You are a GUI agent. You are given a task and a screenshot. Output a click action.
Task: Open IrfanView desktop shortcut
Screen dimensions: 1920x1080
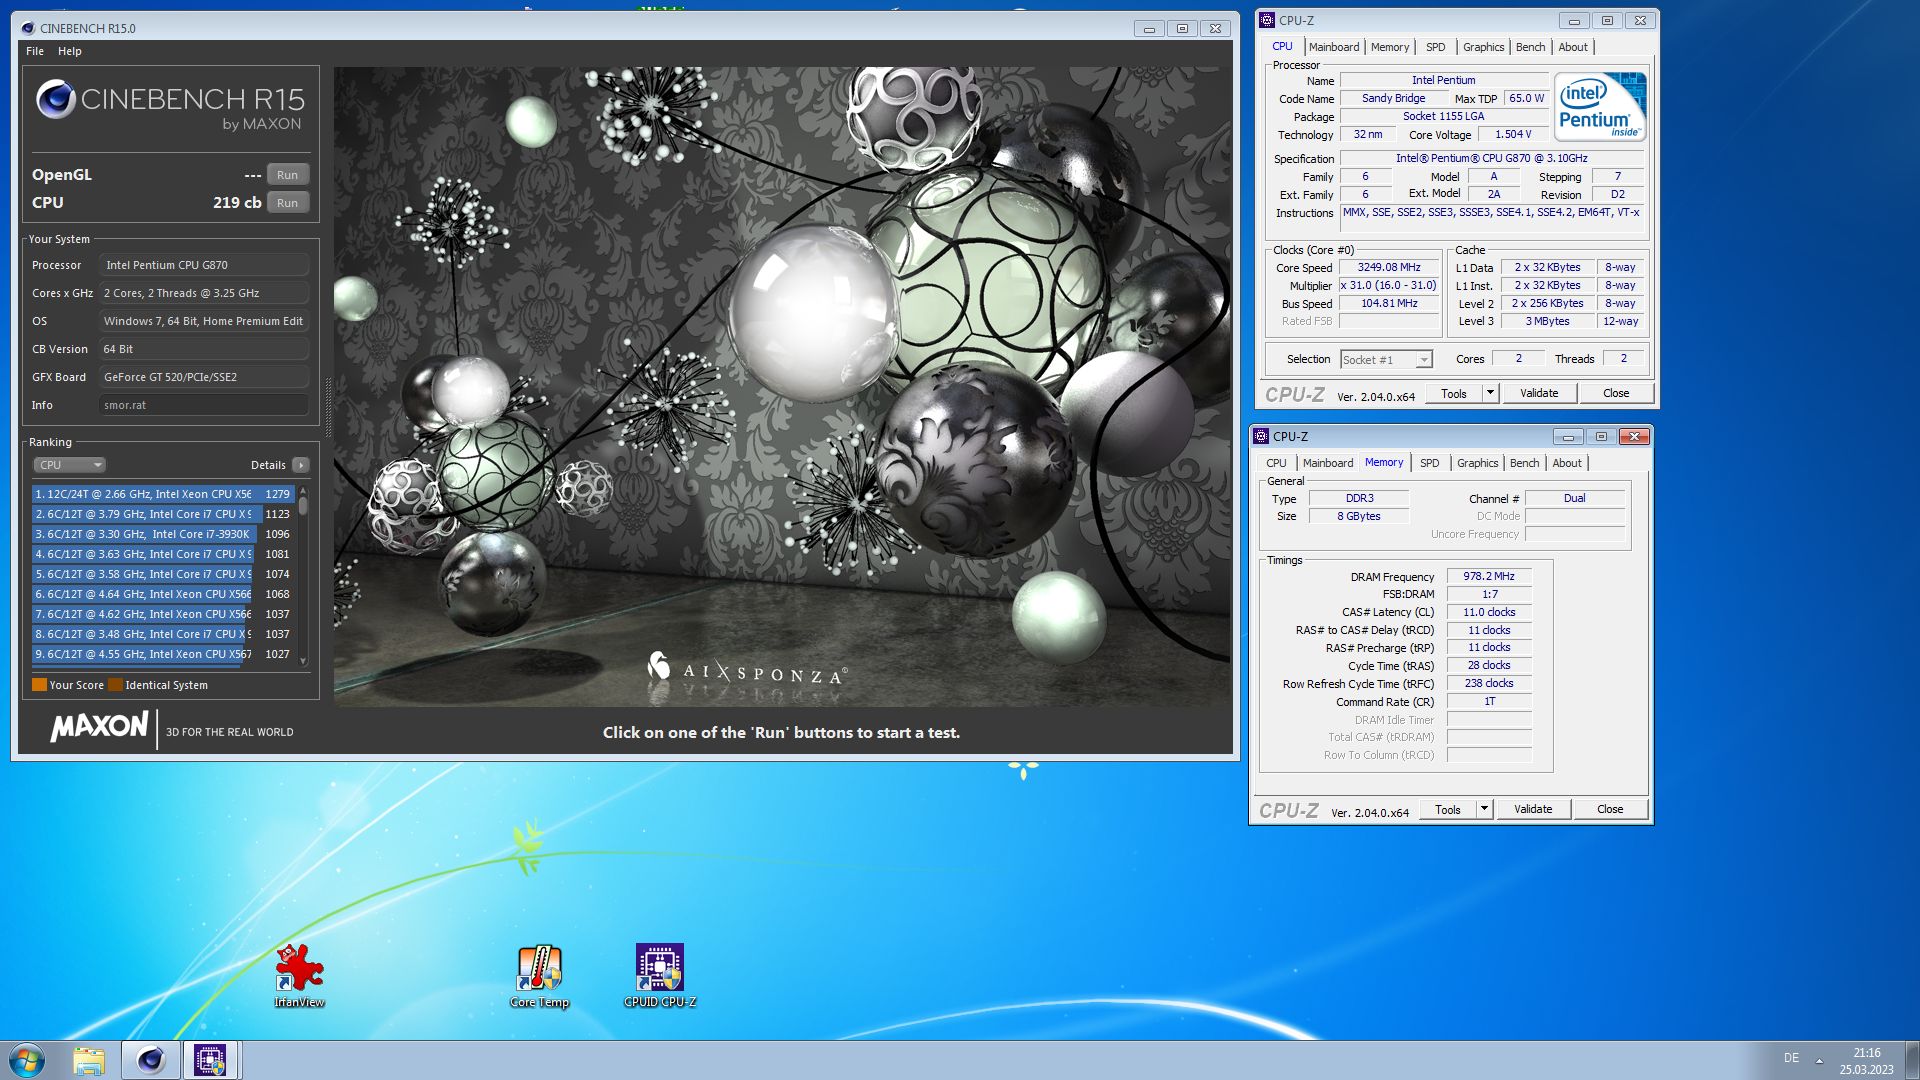coord(299,975)
